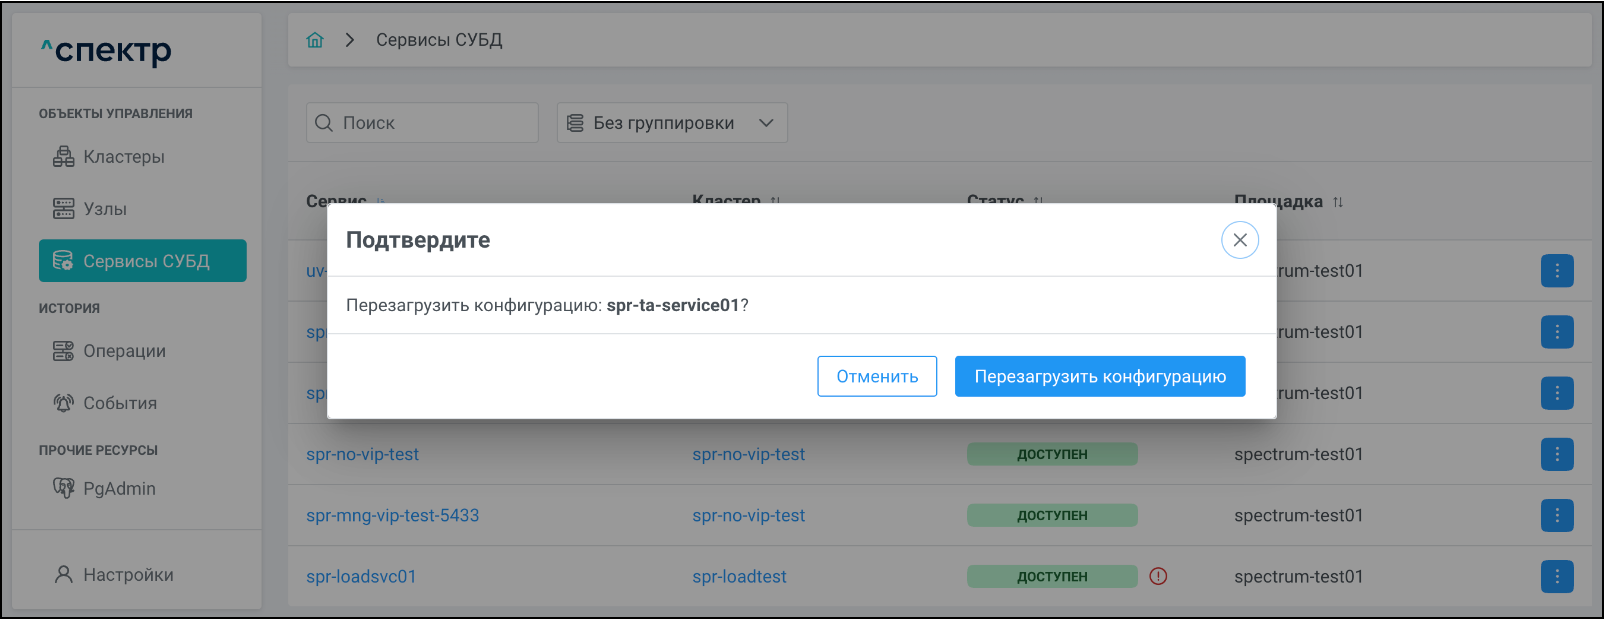Click the red warning icon beside spr-loadsvc01 status
The height and width of the screenshot is (620, 1604).
point(1158,576)
